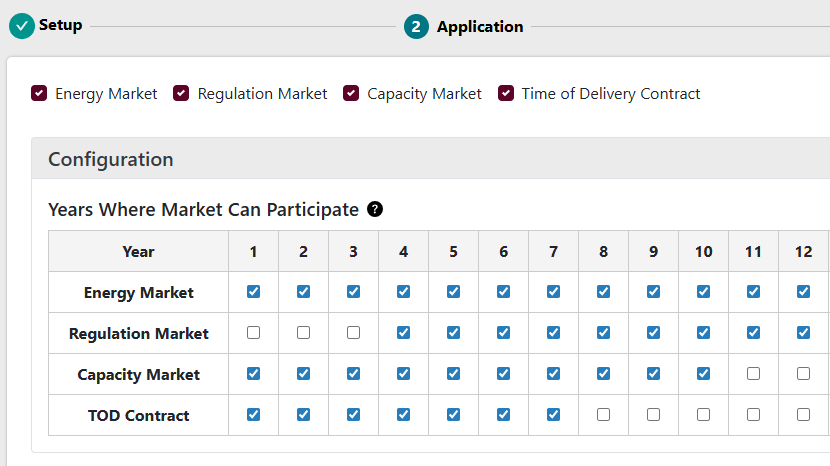This screenshot has height=466, width=830.
Task: Uncheck the Capacity Market application checkbox
Action: [x=351, y=93]
